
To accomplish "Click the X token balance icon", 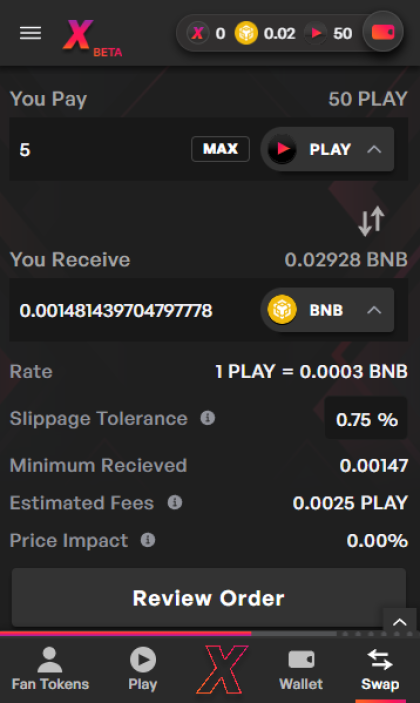I will (x=198, y=34).
